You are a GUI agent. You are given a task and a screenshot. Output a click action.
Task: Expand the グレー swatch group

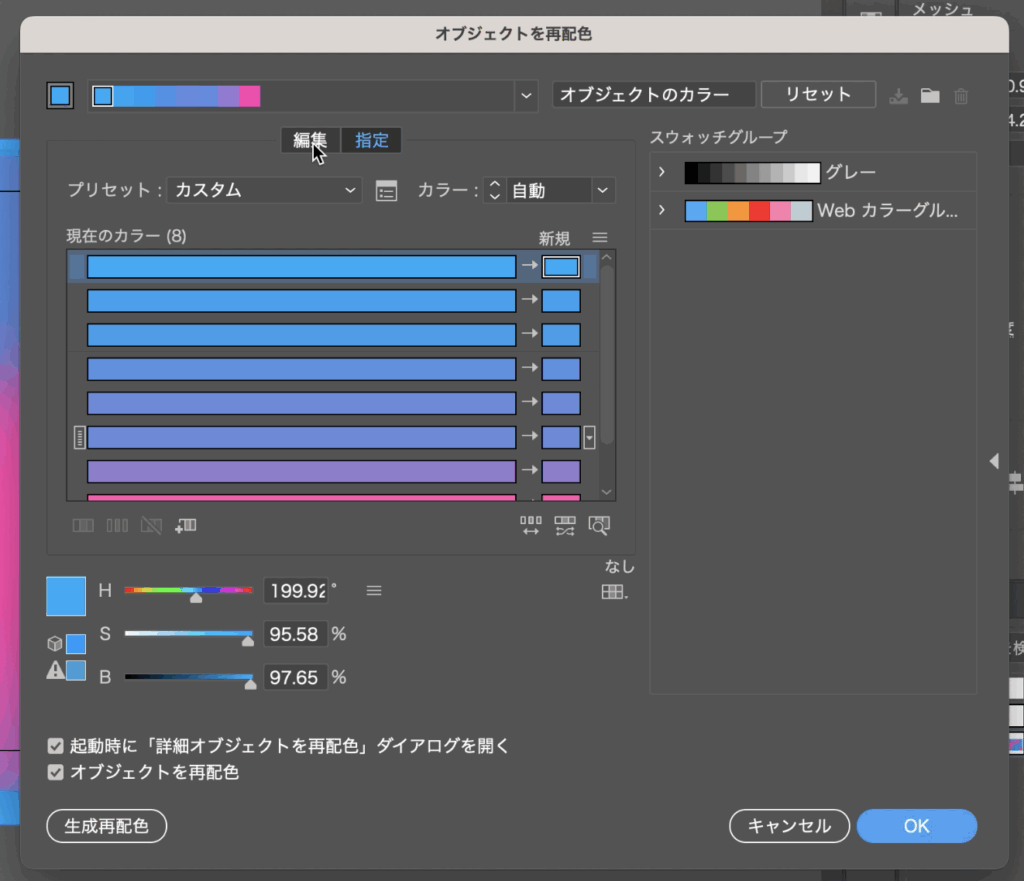click(x=662, y=172)
